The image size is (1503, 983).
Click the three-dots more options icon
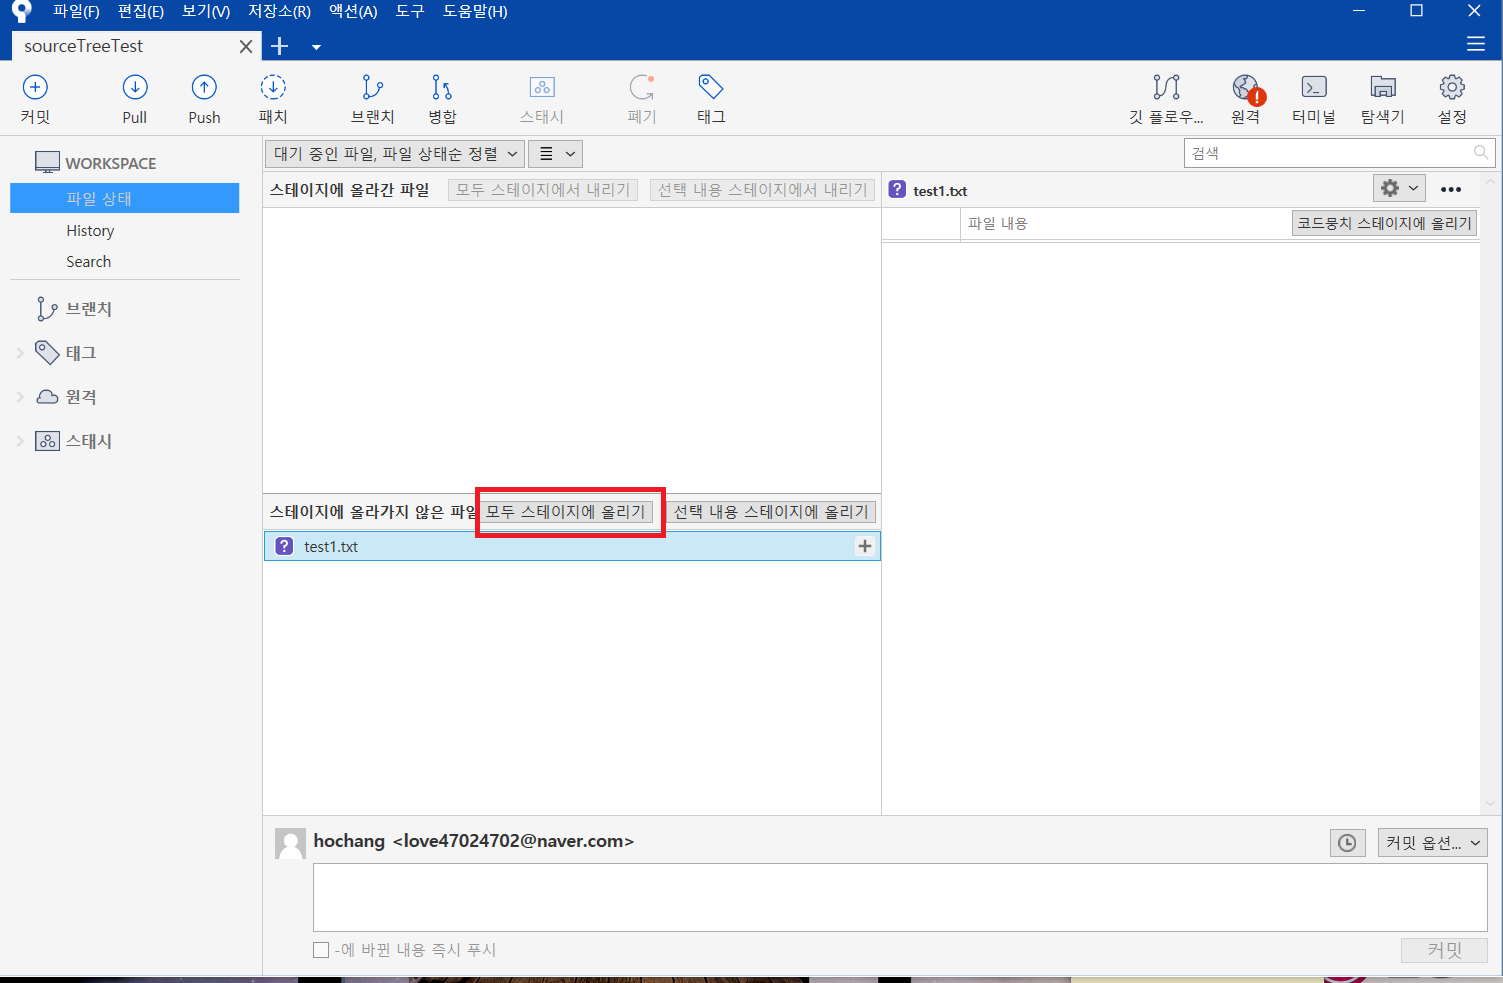(x=1451, y=189)
